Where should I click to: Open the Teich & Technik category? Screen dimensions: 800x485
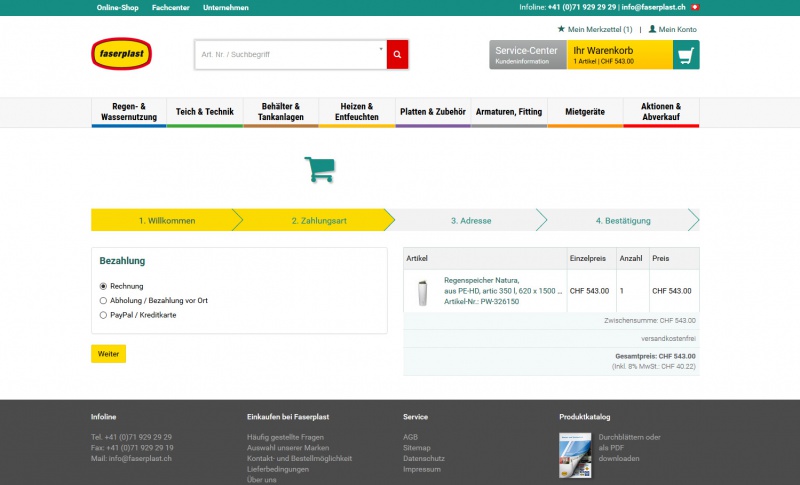coord(205,112)
